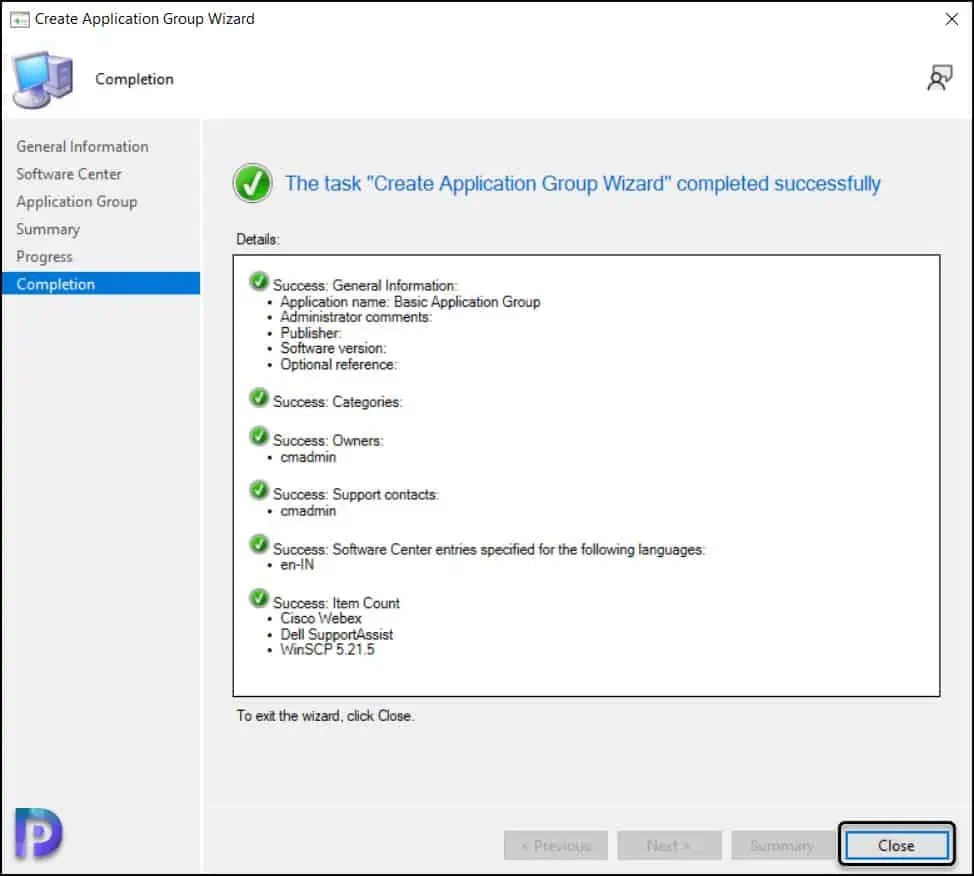Click the 'Software version:' detail line
Viewport: 974px width, 876px height.
(x=333, y=349)
